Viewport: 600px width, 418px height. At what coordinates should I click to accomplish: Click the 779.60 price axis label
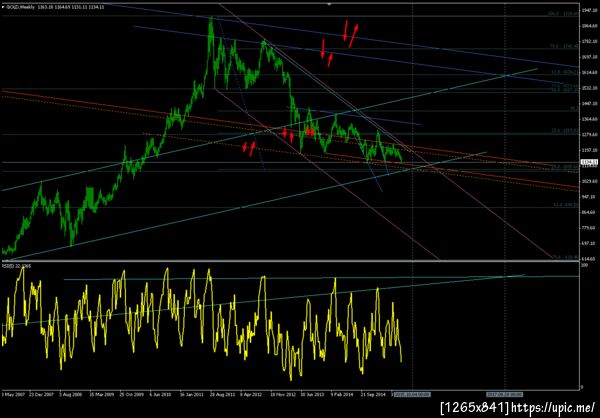(x=589, y=228)
